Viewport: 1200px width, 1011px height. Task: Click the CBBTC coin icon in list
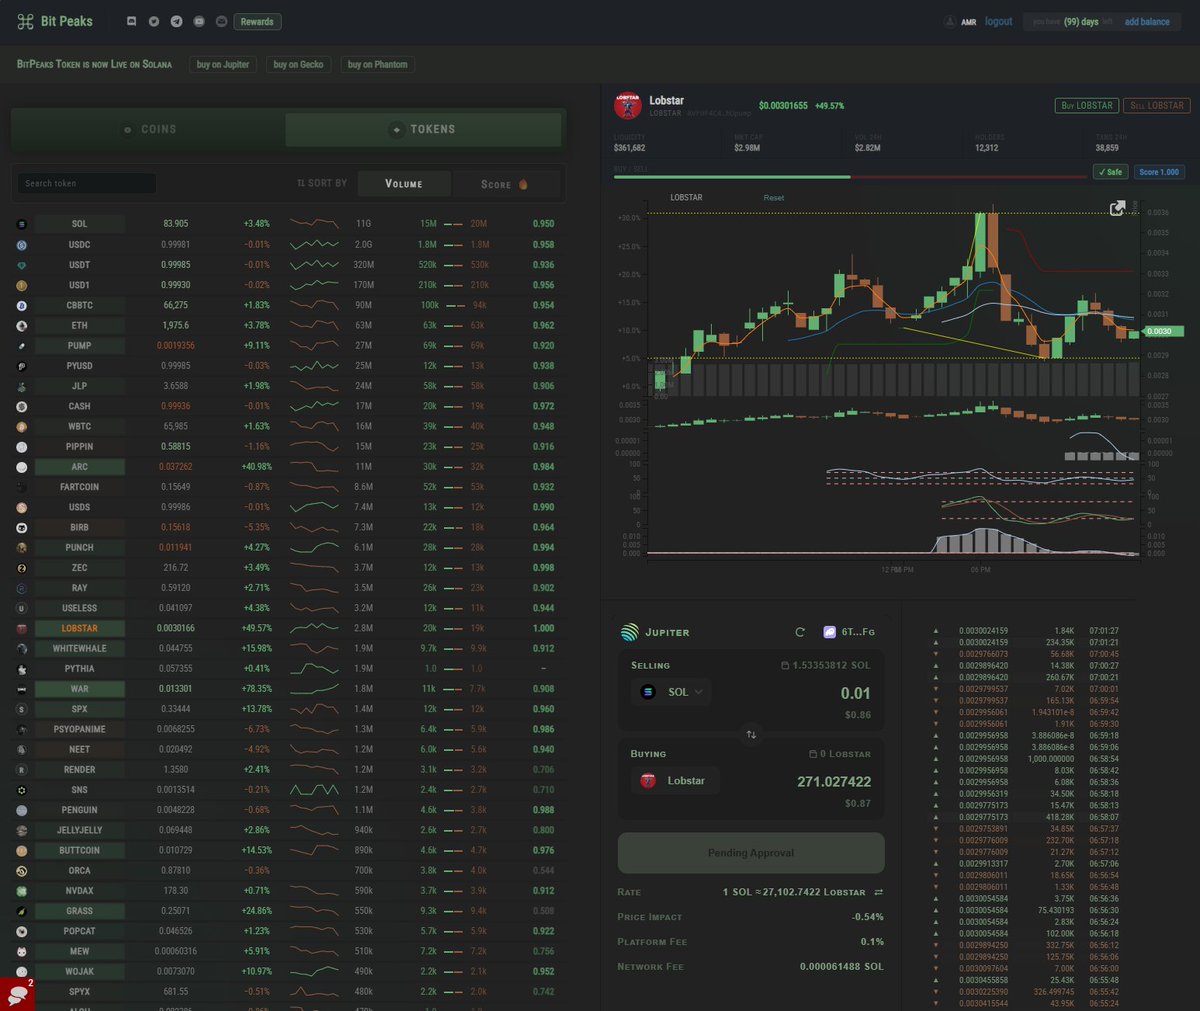[22, 305]
